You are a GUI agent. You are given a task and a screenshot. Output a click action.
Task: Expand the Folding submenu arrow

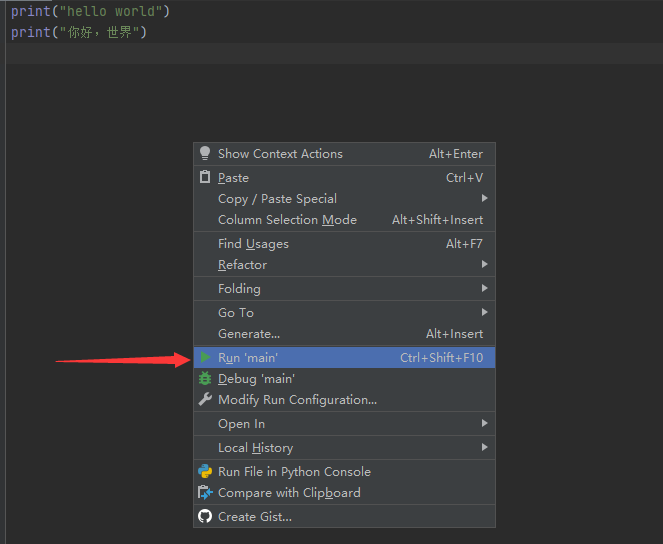(485, 288)
